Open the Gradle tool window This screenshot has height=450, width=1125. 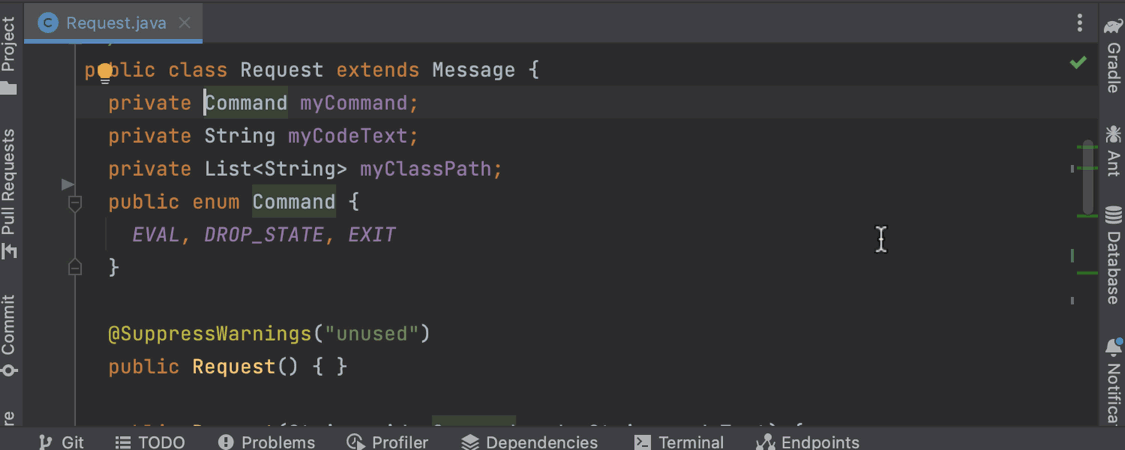[x=1112, y=56]
